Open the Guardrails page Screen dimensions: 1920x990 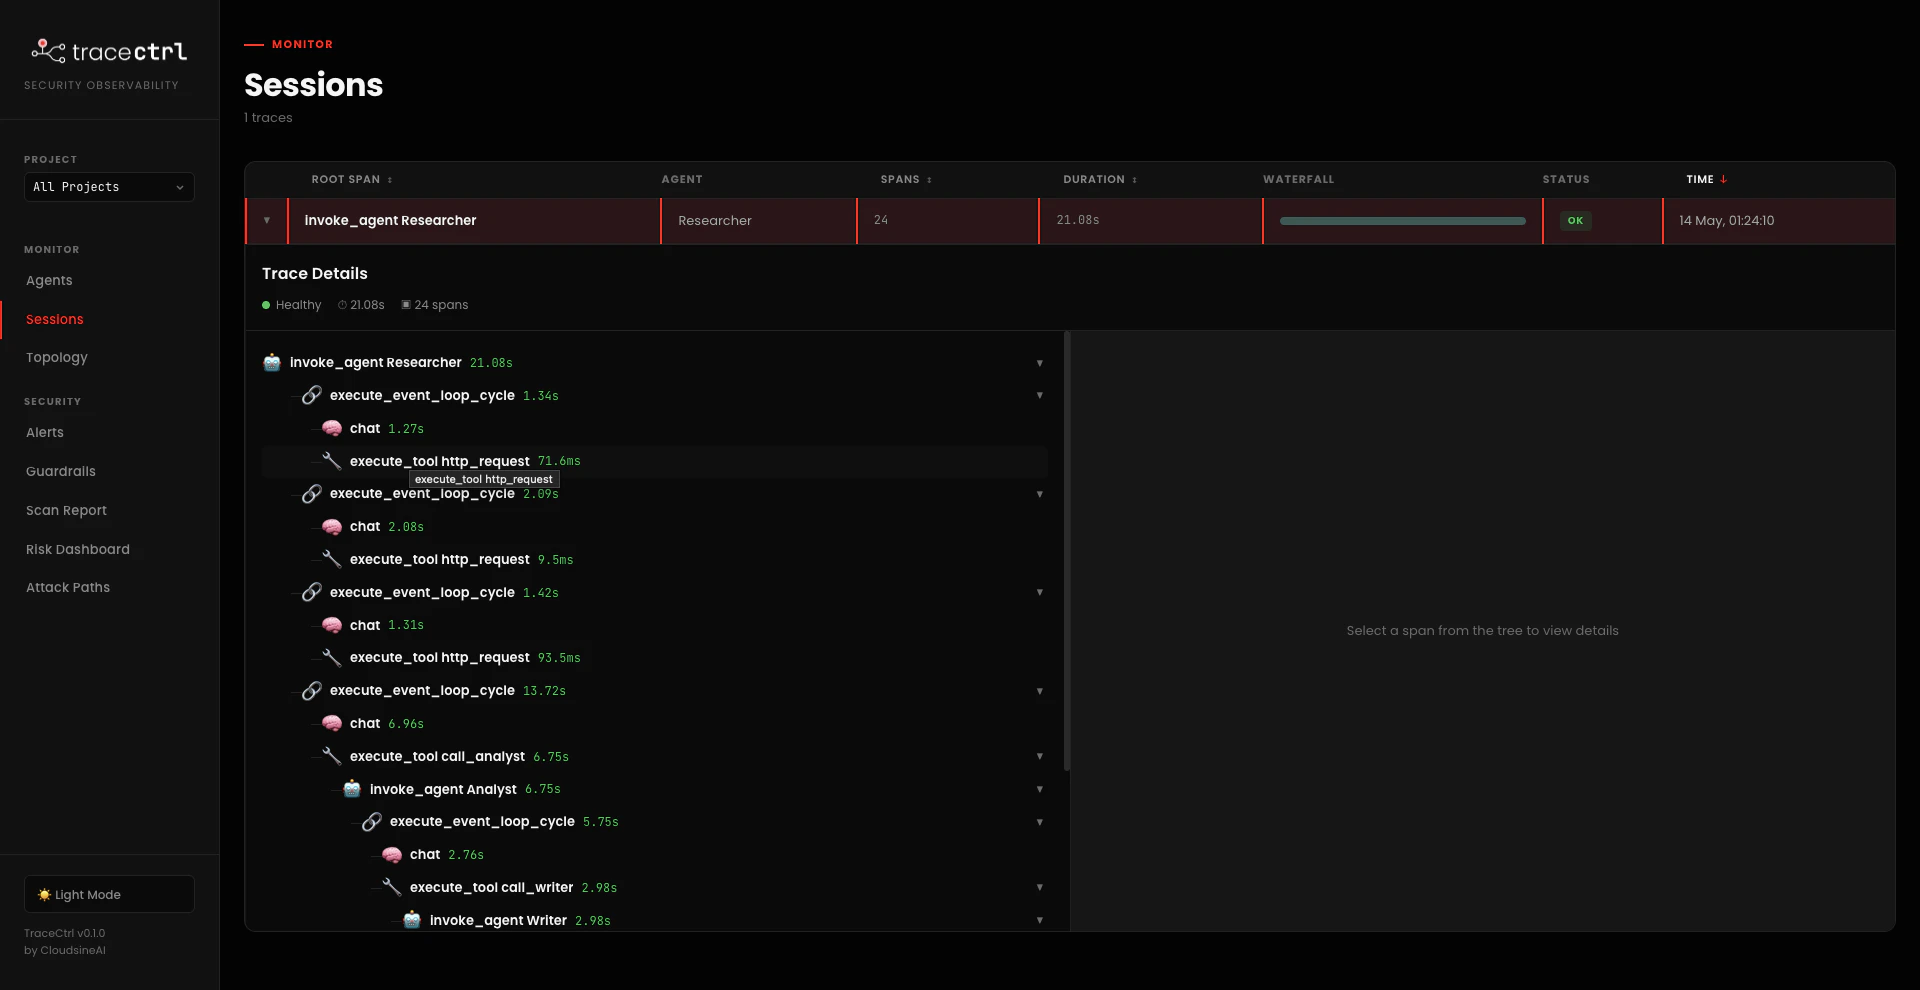61,471
